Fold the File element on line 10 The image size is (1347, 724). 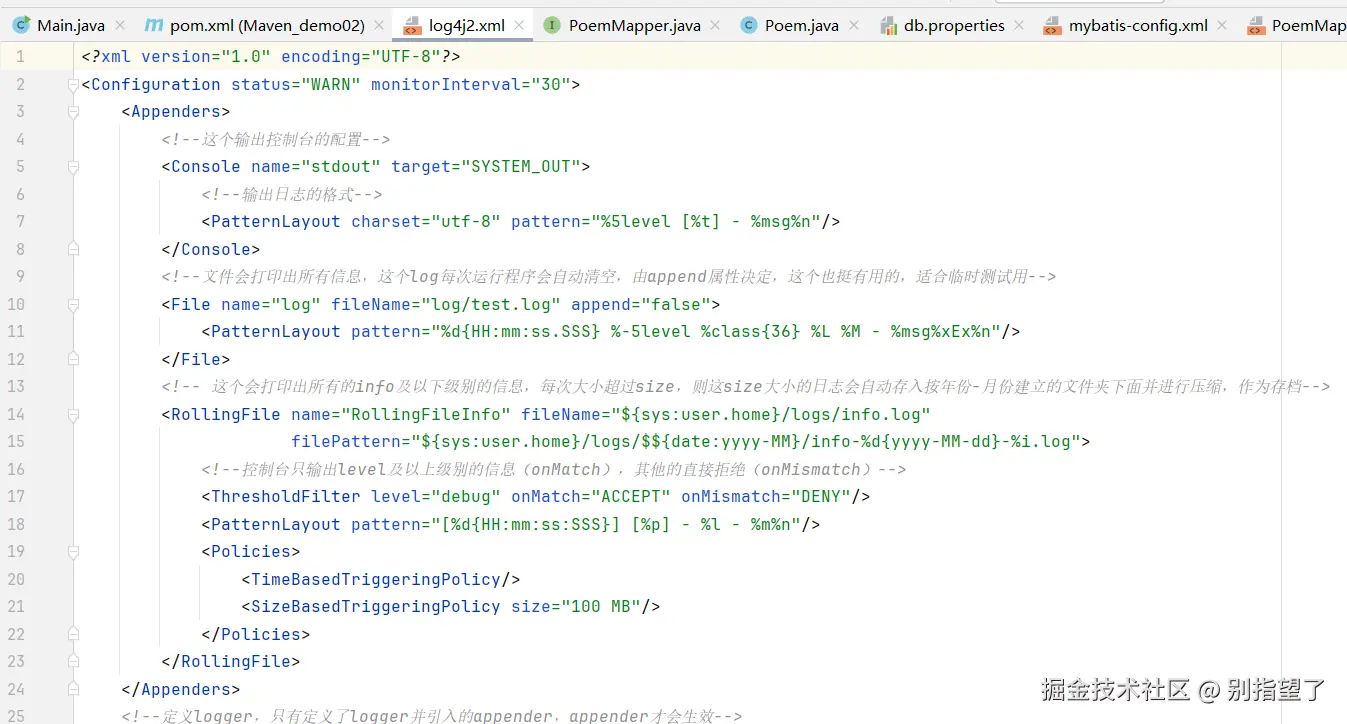[73, 304]
